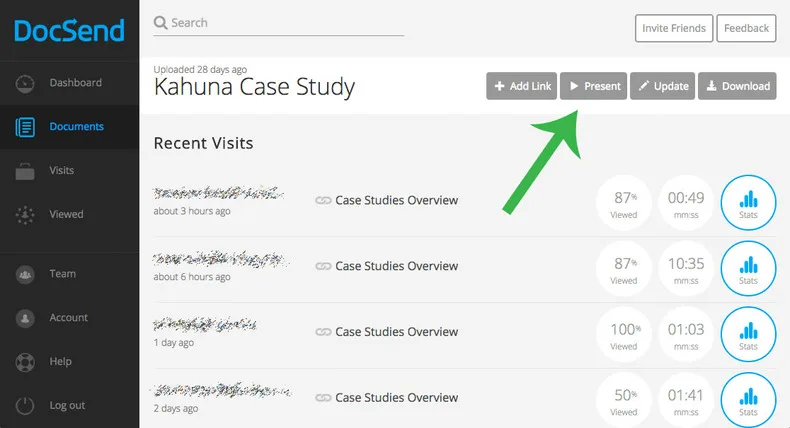Image resolution: width=790 pixels, height=428 pixels.
Task: Click the search magnifier icon
Action: (160, 23)
